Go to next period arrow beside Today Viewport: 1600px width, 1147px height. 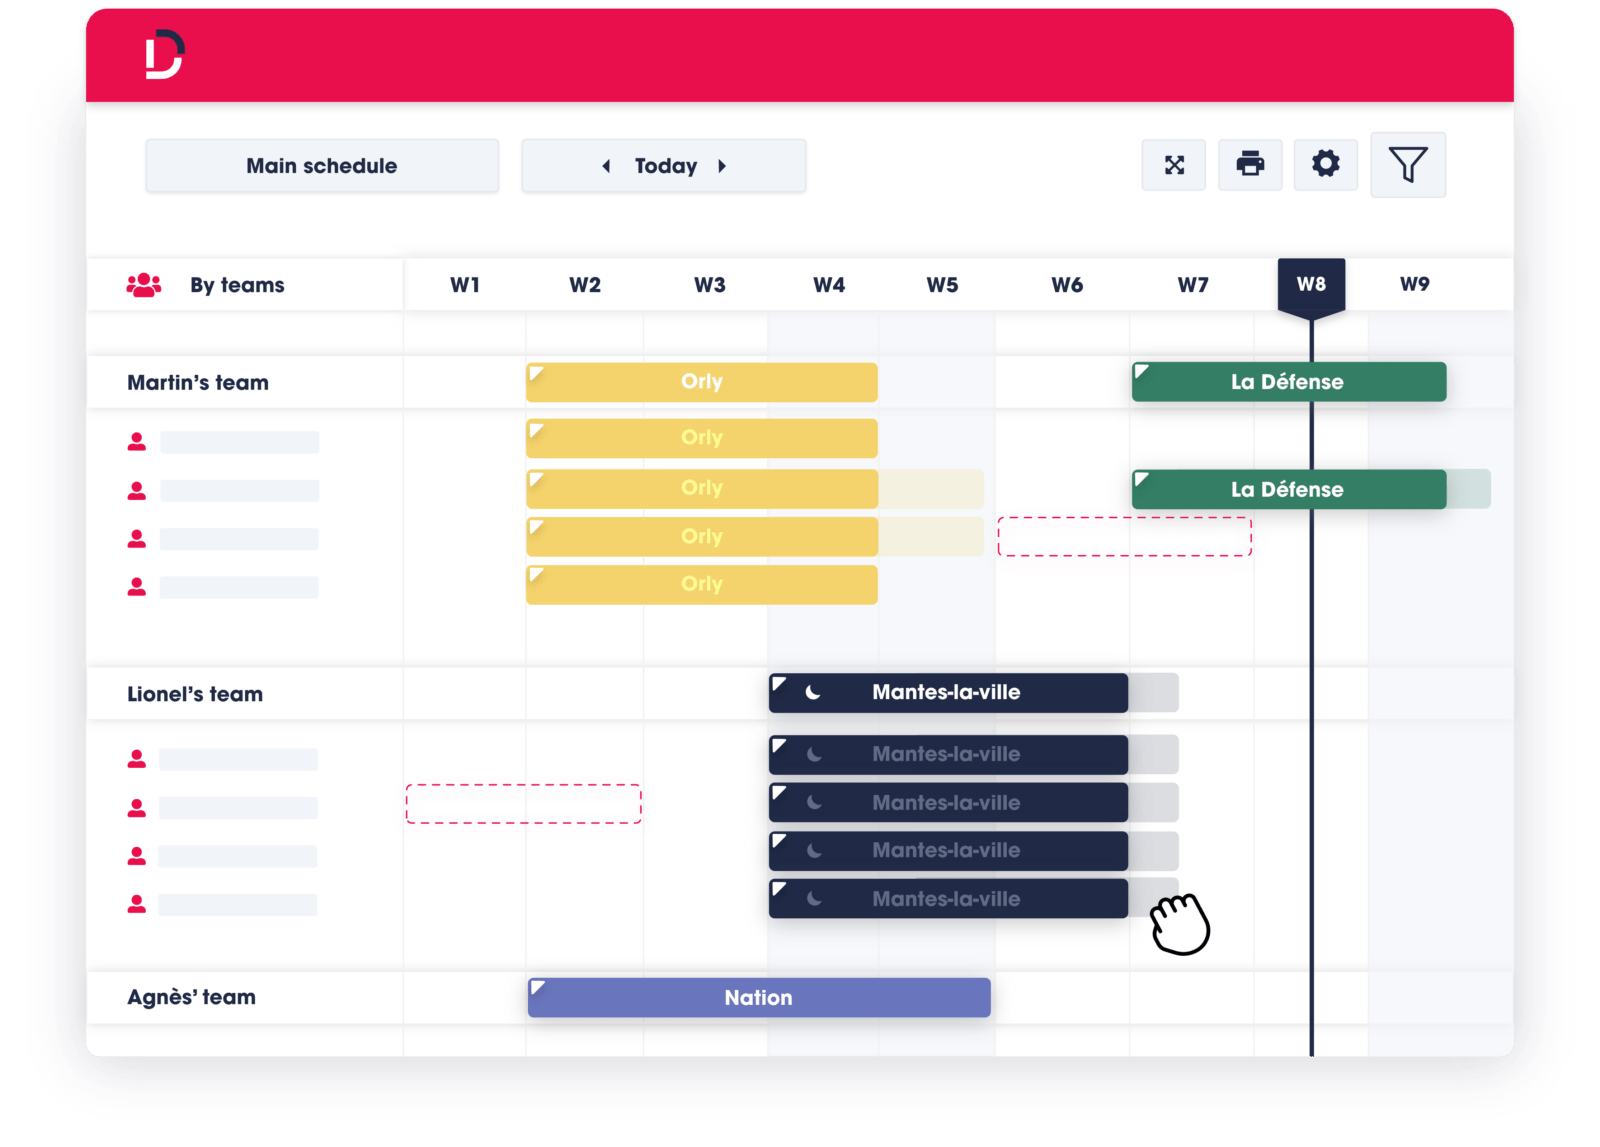(722, 166)
